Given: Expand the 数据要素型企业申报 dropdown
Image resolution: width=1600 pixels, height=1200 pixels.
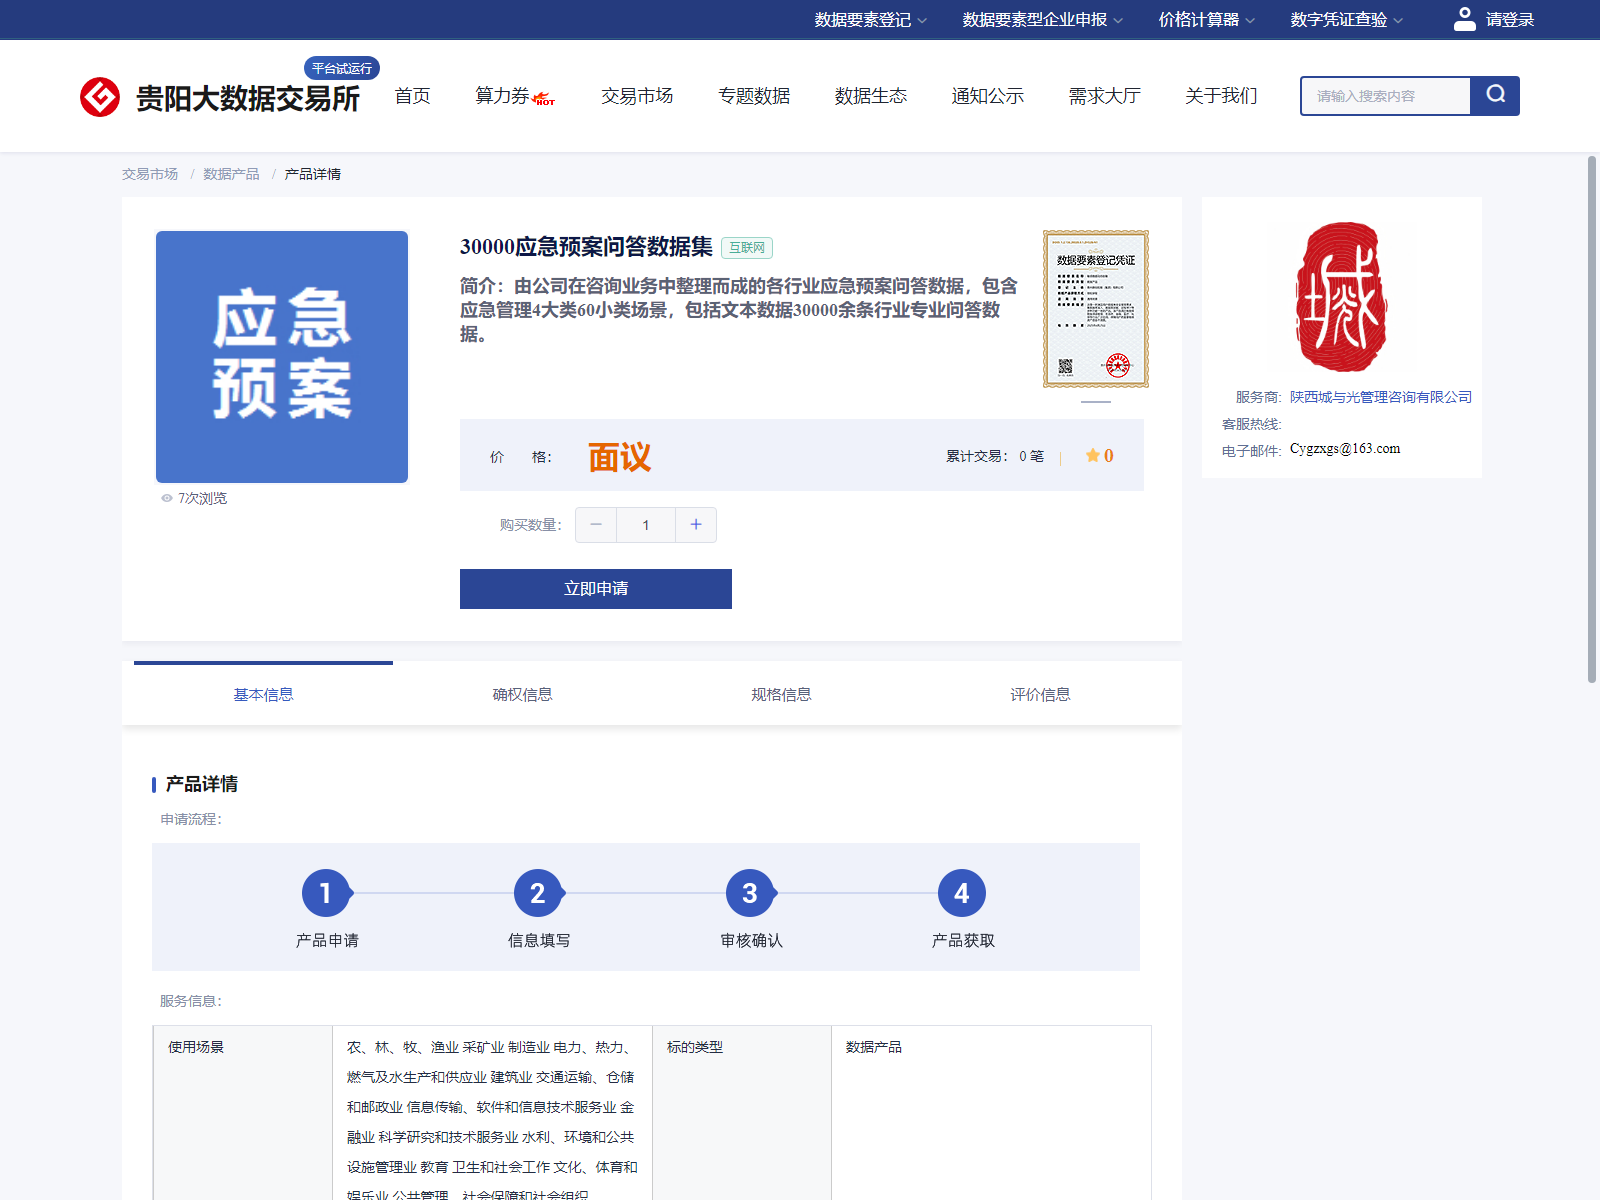Looking at the screenshot, I should tap(1043, 20).
